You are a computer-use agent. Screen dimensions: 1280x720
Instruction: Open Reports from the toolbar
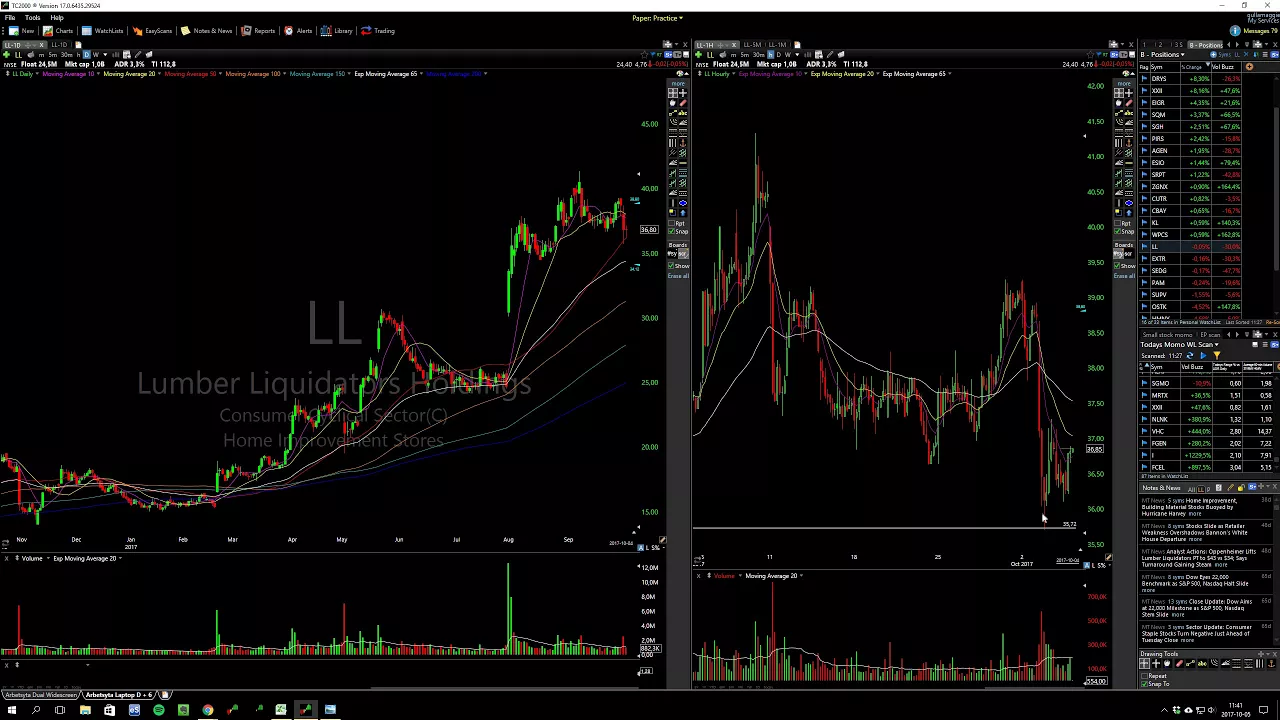(258, 31)
